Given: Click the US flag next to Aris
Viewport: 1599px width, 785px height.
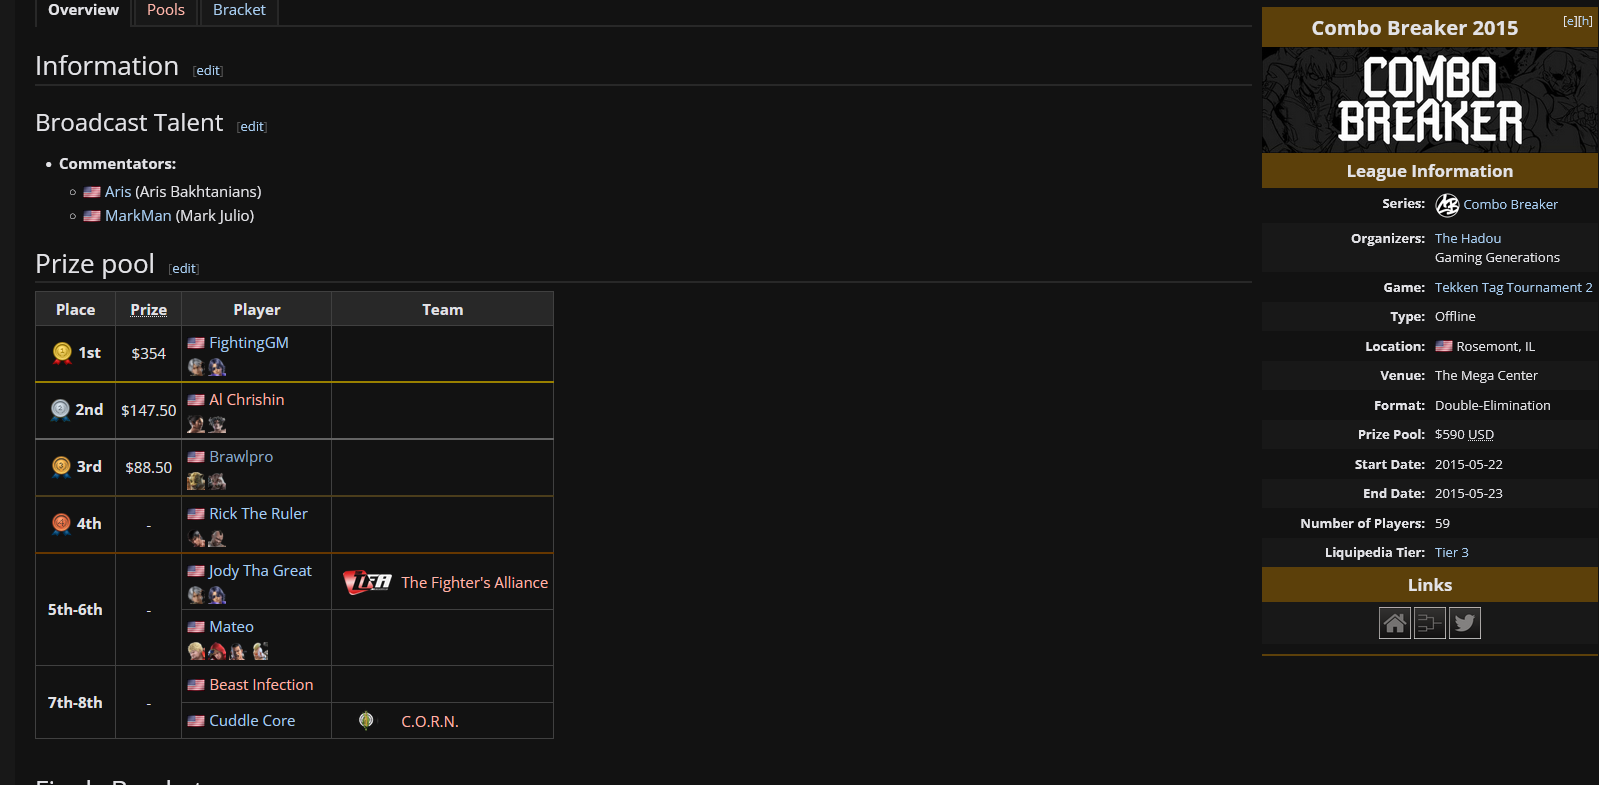Looking at the screenshot, I should 92,192.
